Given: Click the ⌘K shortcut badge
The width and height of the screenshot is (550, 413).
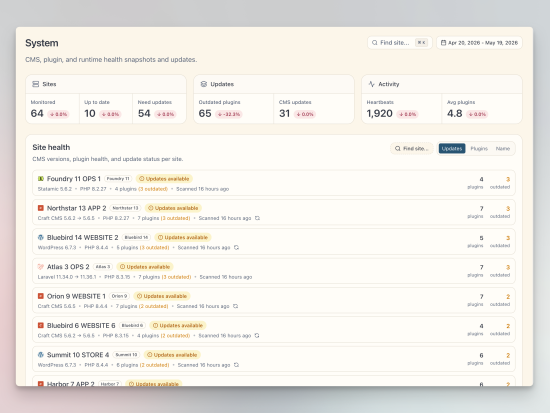Looking at the screenshot, I should click(x=421, y=42).
